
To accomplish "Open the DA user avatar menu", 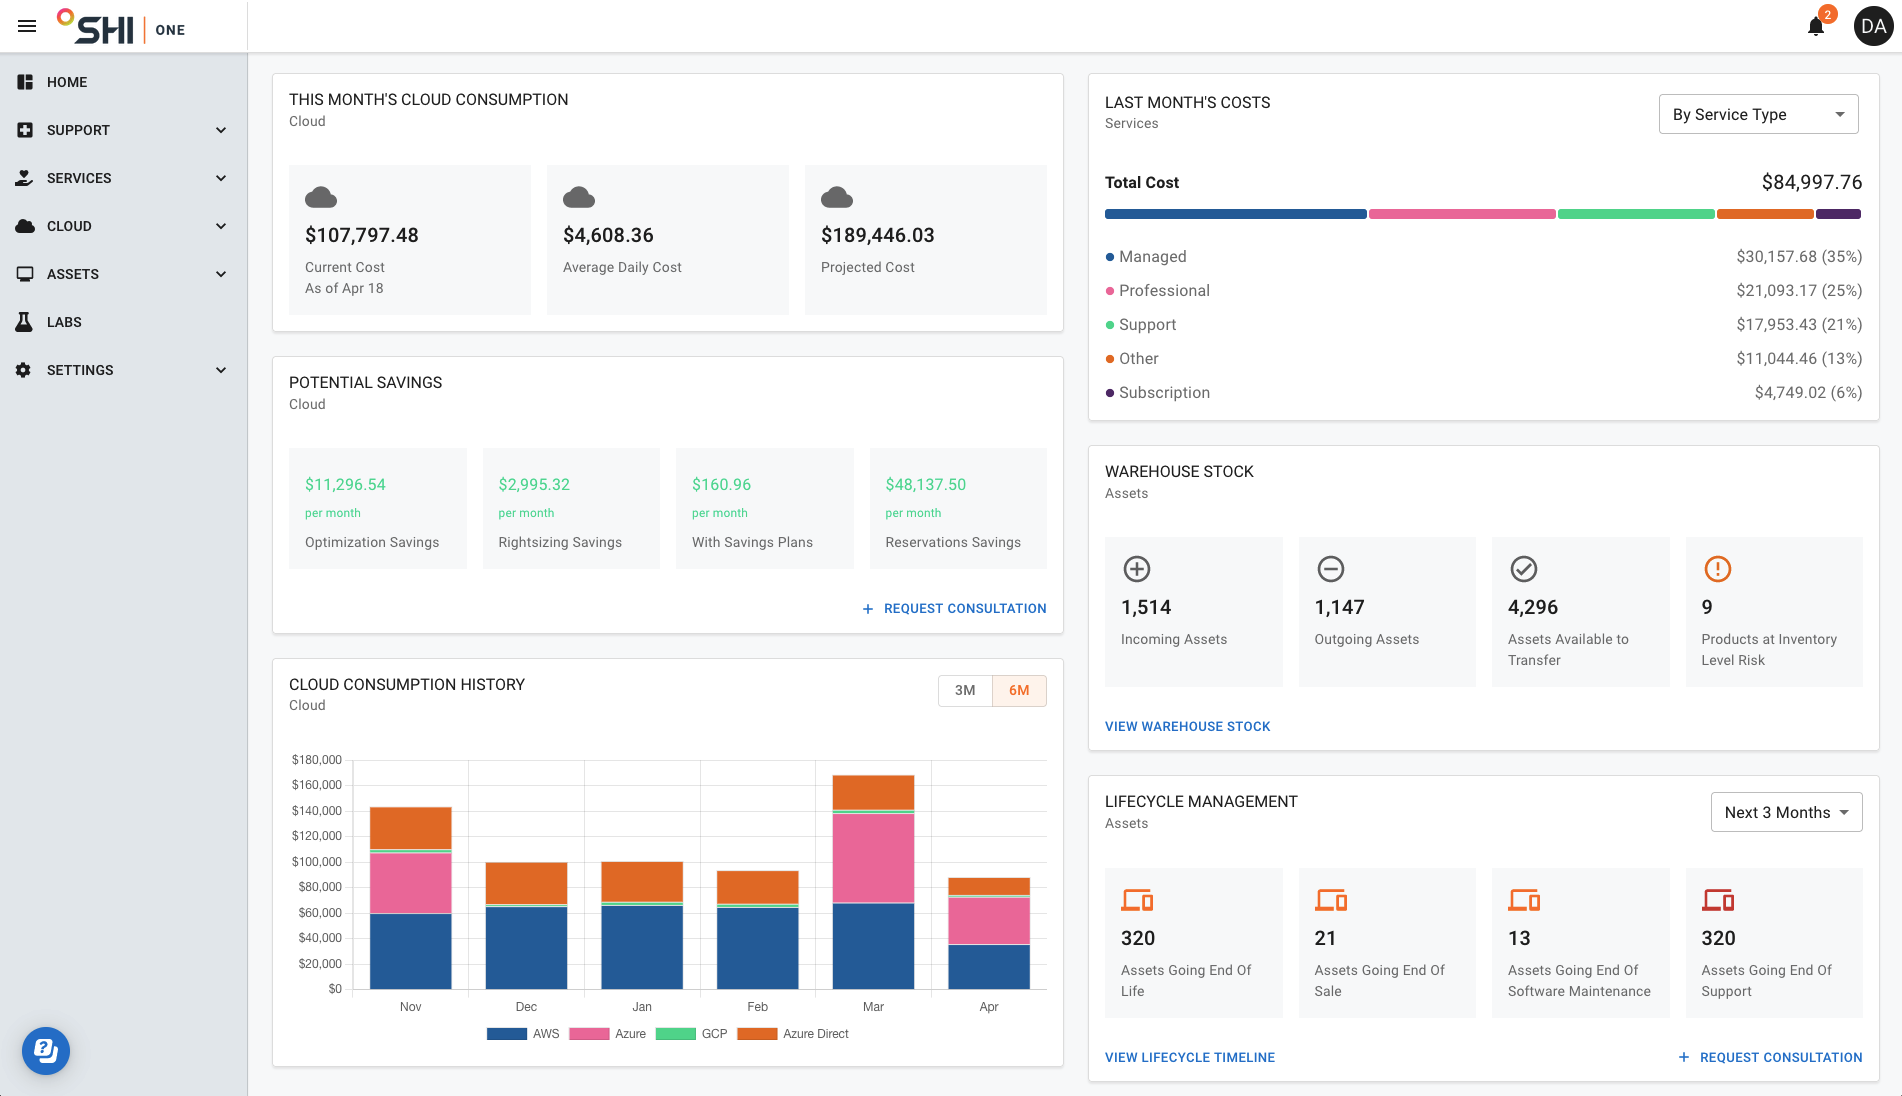I will [x=1873, y=27].
